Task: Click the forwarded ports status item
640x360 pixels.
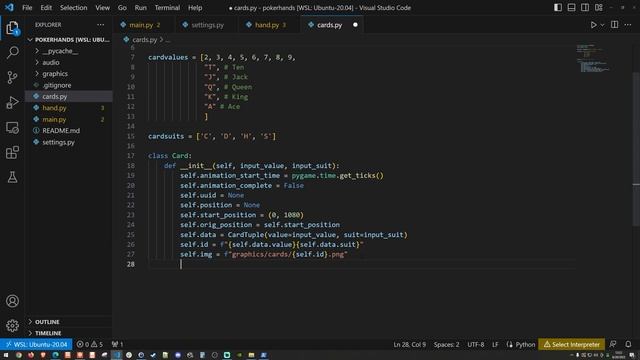Action: pyautogui.click(x=118, y=344)
